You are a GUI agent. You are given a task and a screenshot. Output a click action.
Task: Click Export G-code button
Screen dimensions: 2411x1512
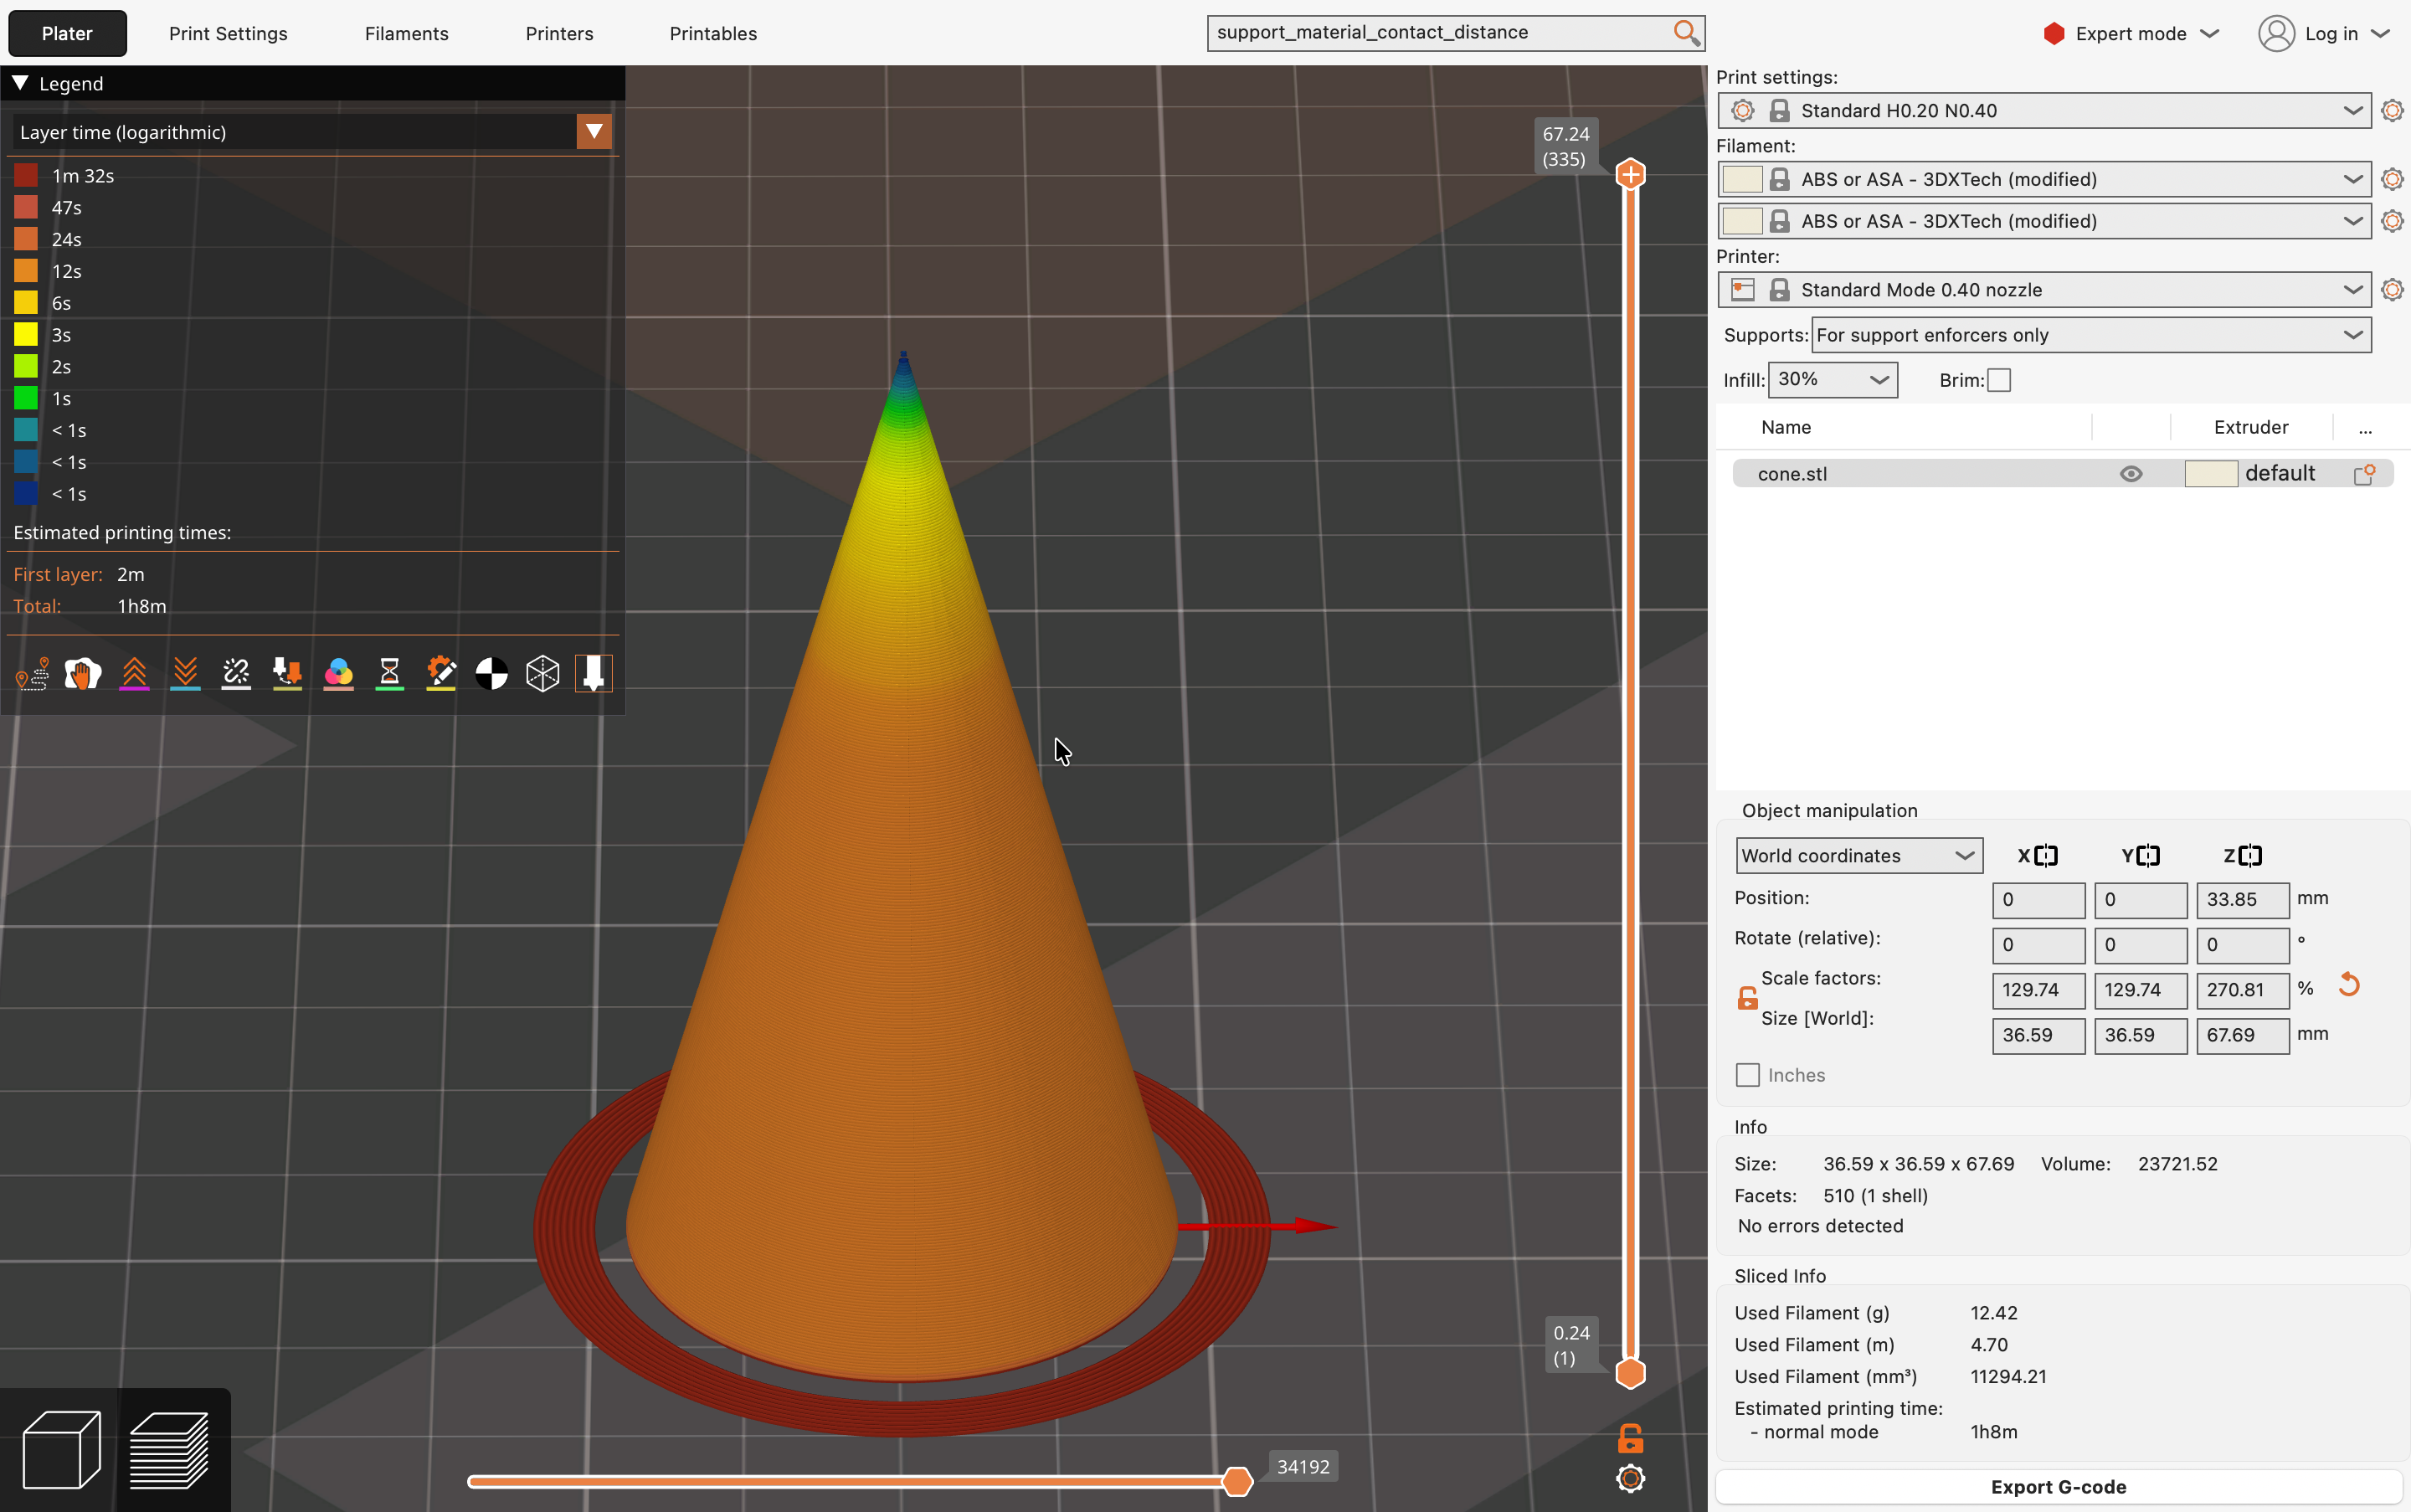pyautogui.click(x=2058, y=1487)
